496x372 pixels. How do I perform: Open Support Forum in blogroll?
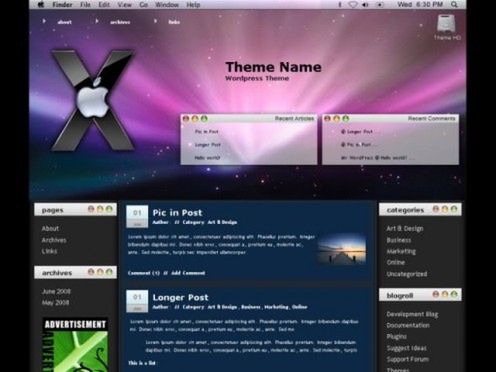point(408,359)
